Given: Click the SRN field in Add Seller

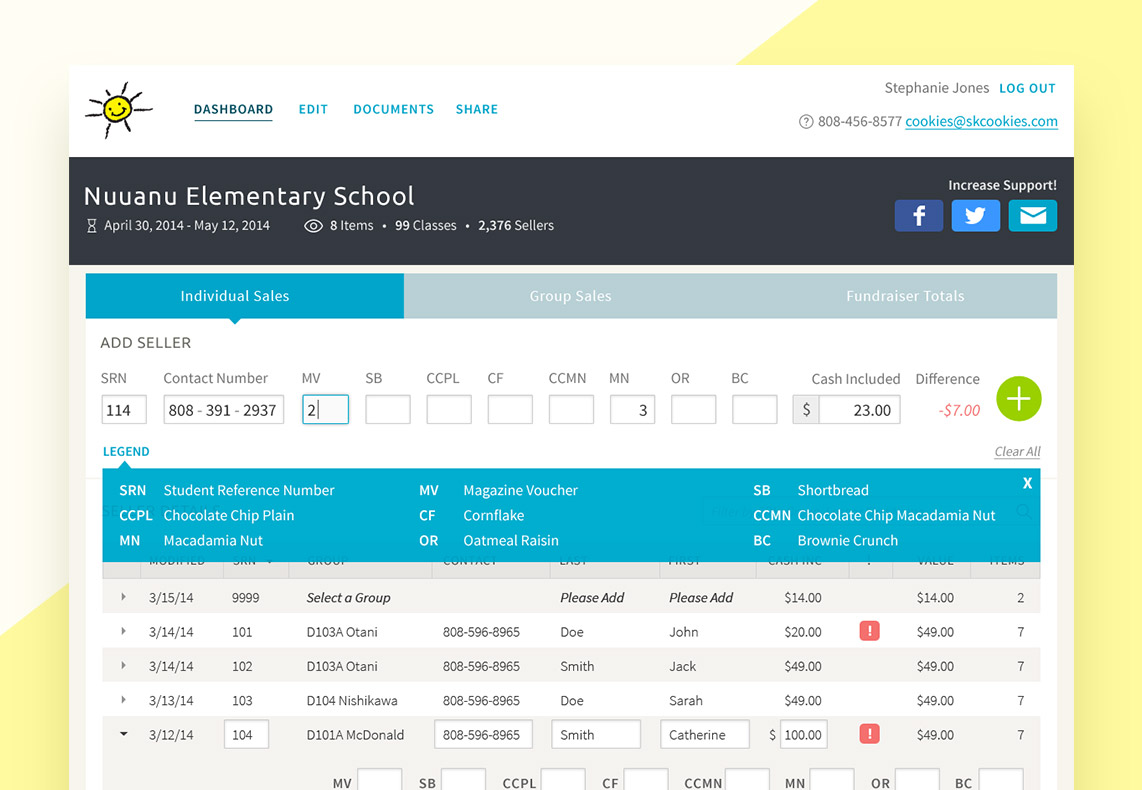Looking at the screenshot, I should (x=124, y=409).
